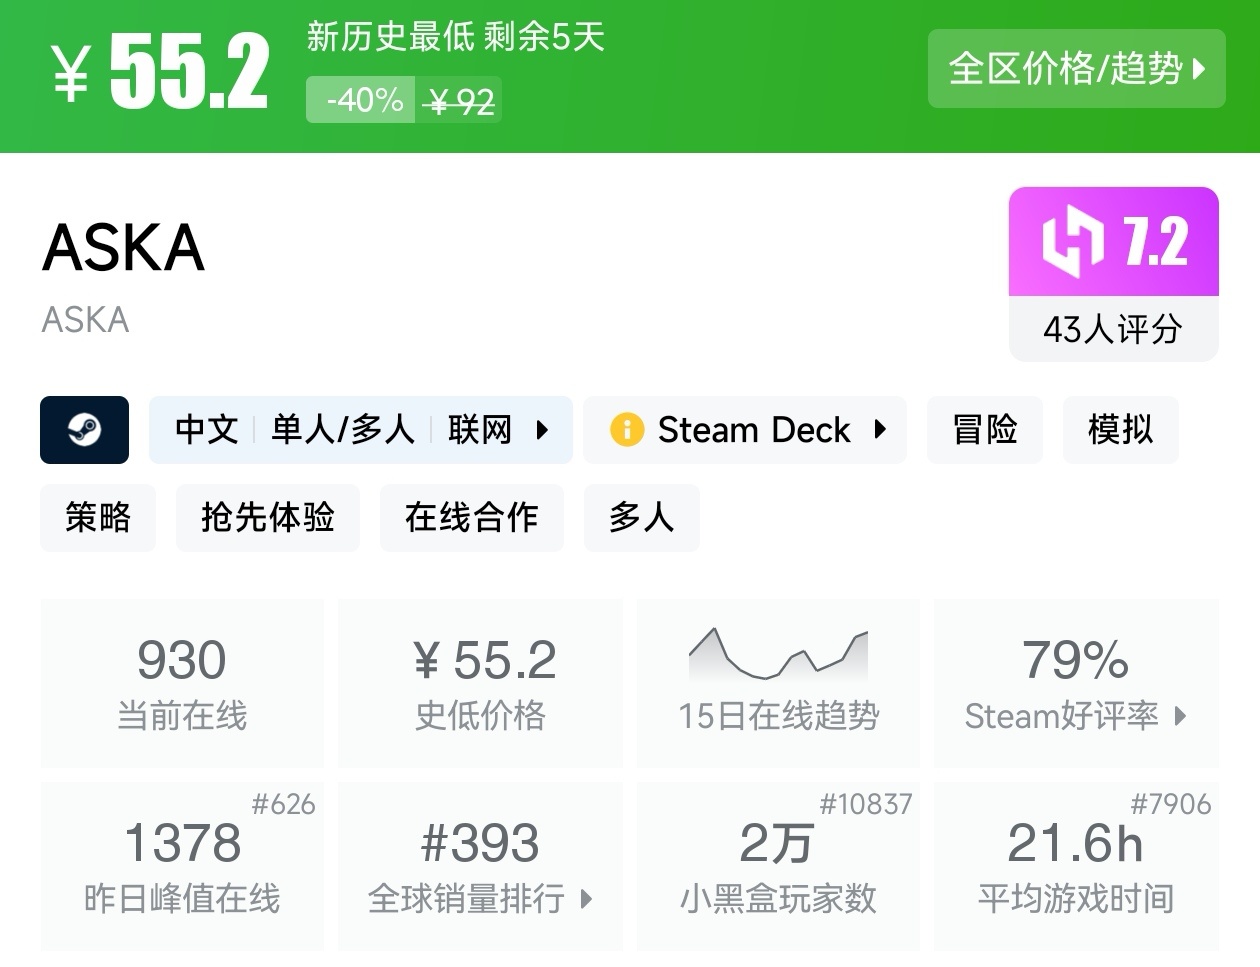Viewport: 1260px width, 967px height.
Task: Click the 平均游戏时间 21.6h tile
Action: [x=1076, y=866]
